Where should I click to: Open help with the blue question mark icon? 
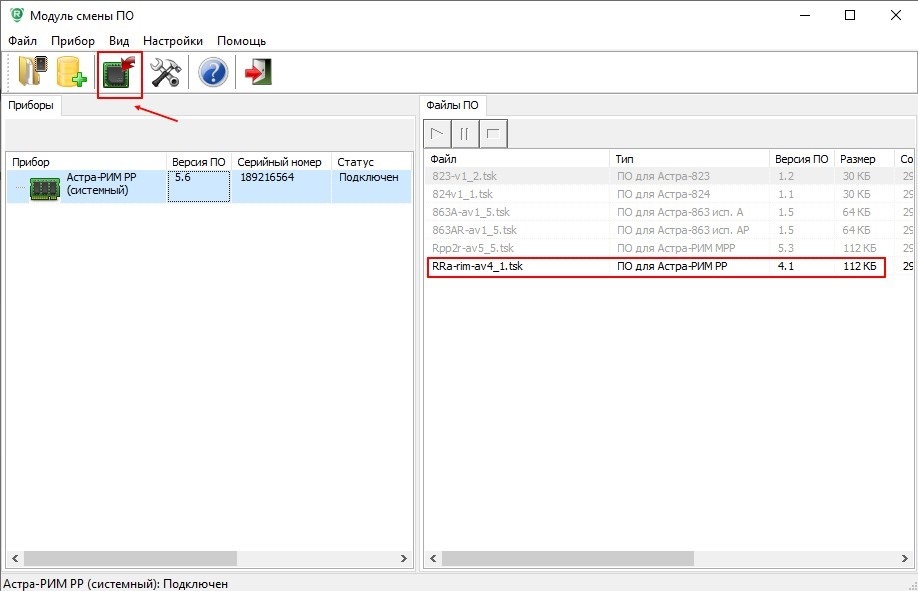tap(213, 73)
